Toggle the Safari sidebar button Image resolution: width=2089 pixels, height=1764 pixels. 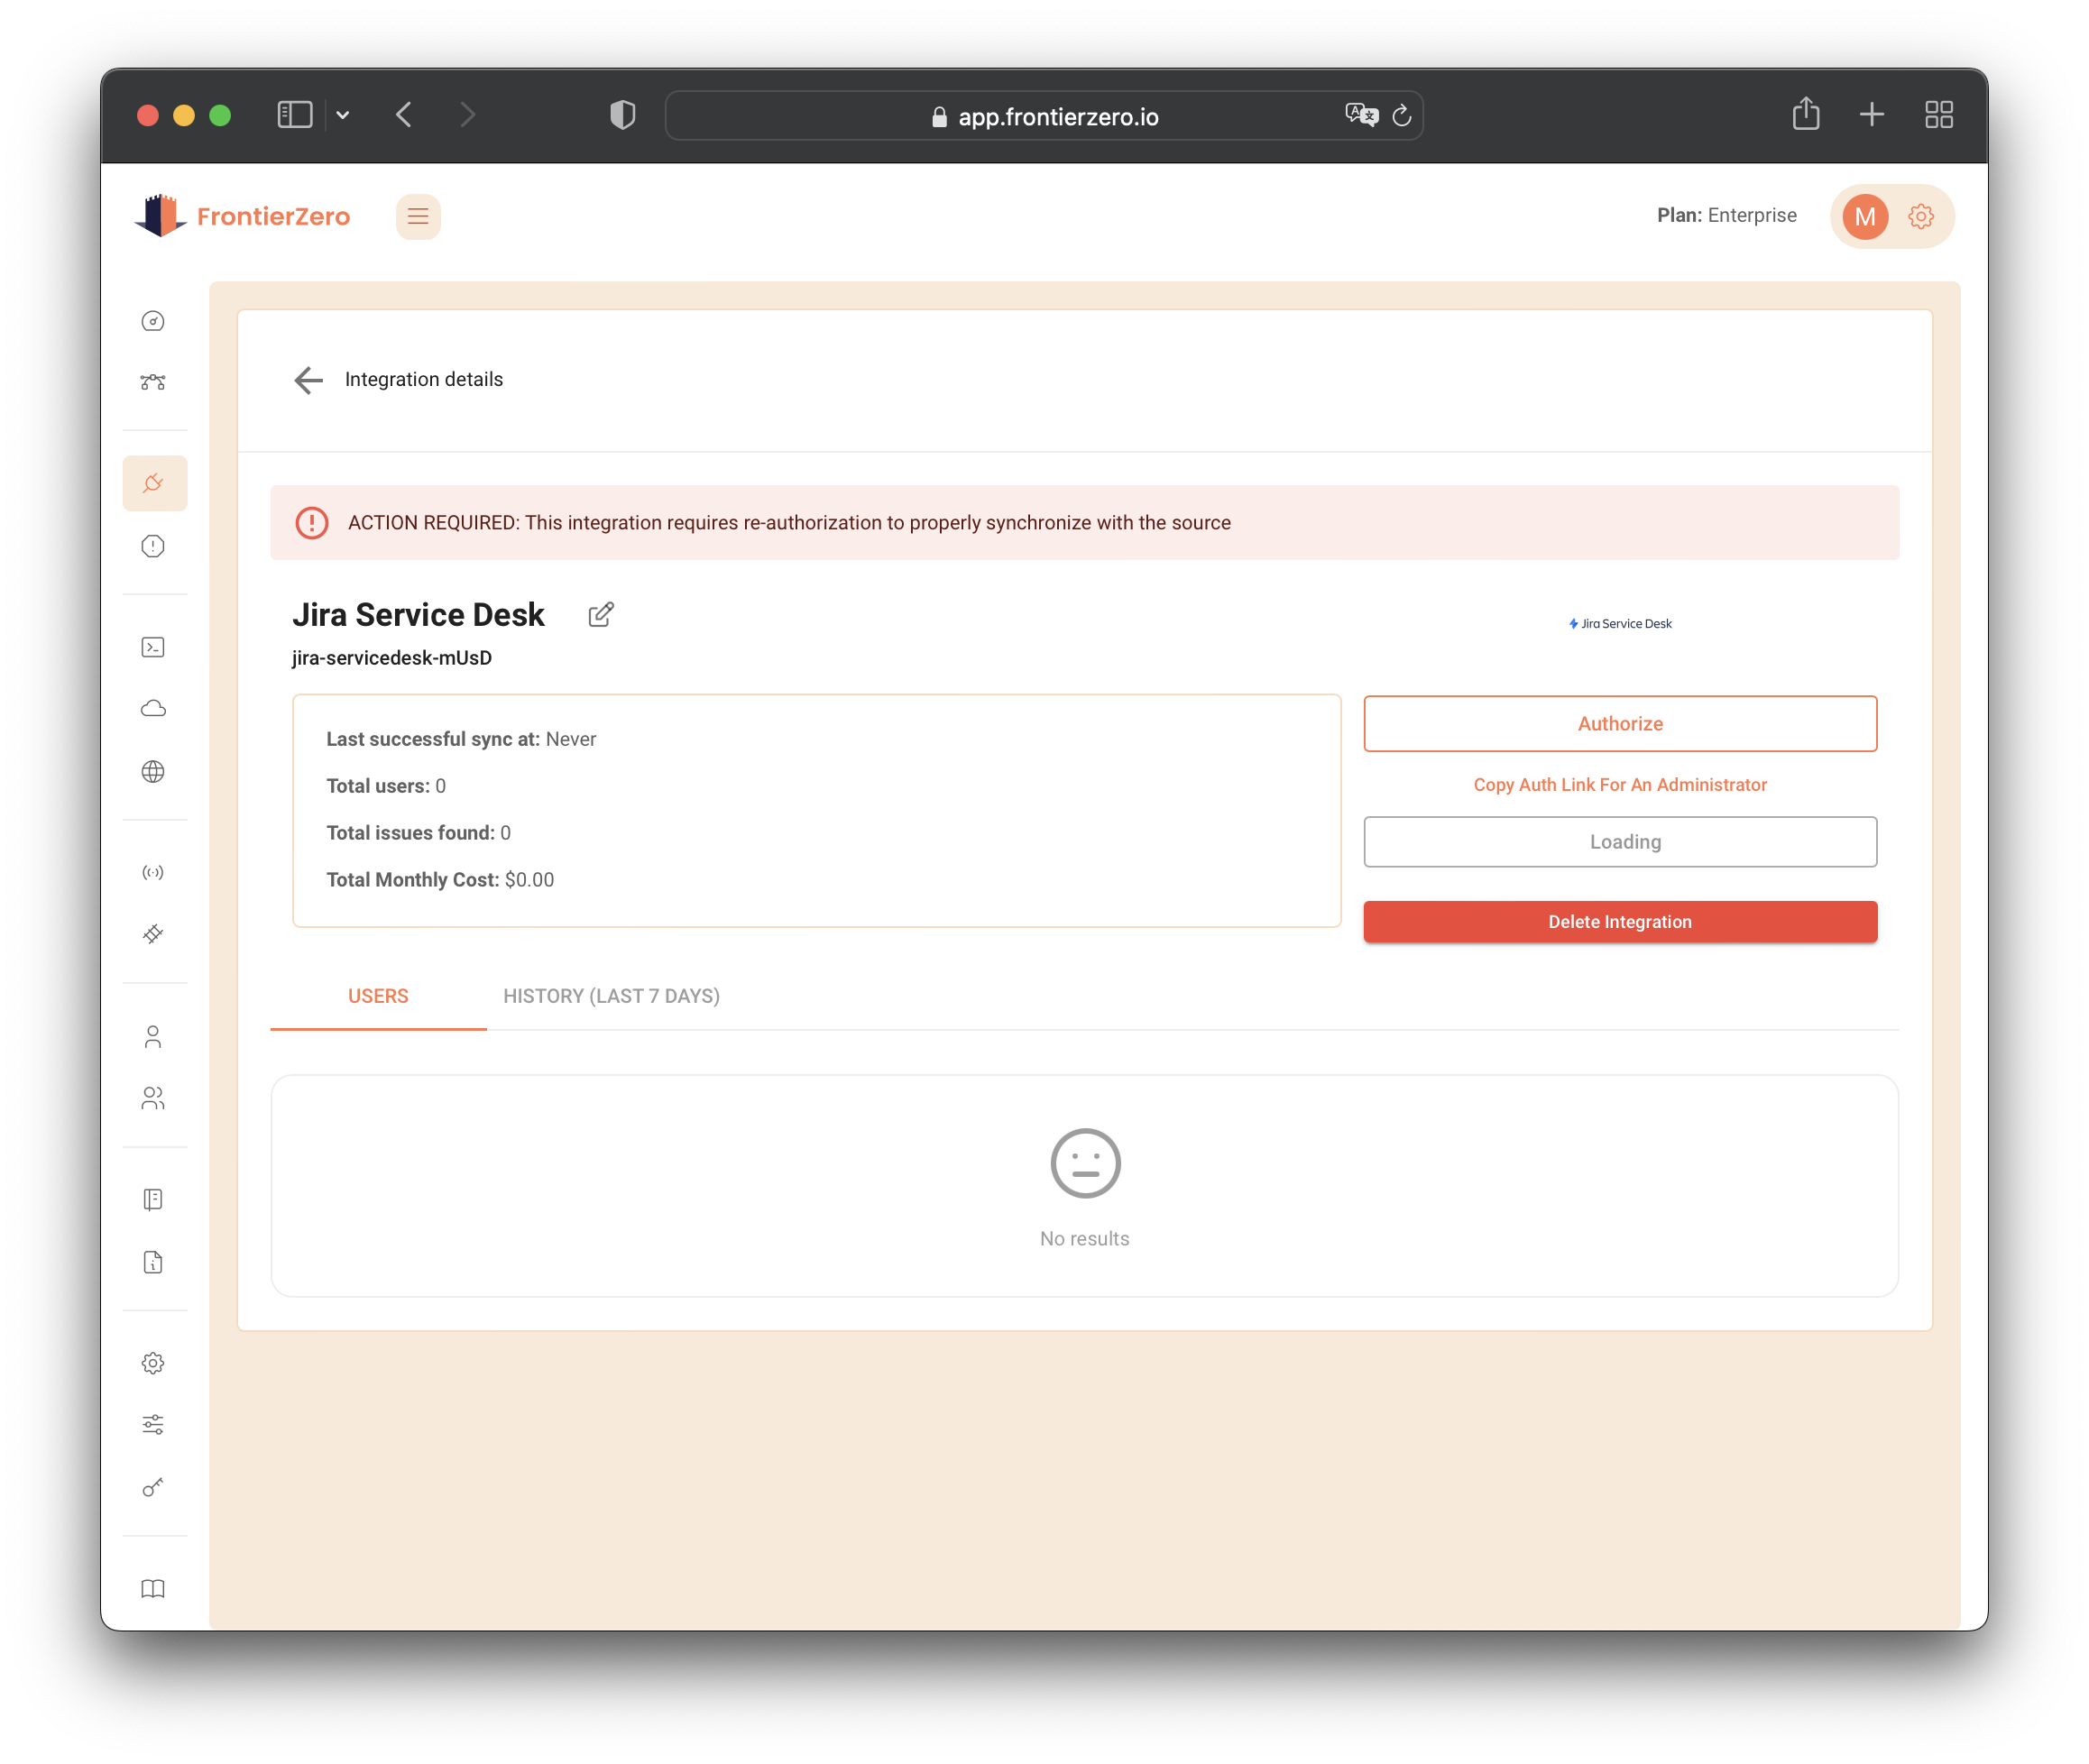click(x=295, y=115)
